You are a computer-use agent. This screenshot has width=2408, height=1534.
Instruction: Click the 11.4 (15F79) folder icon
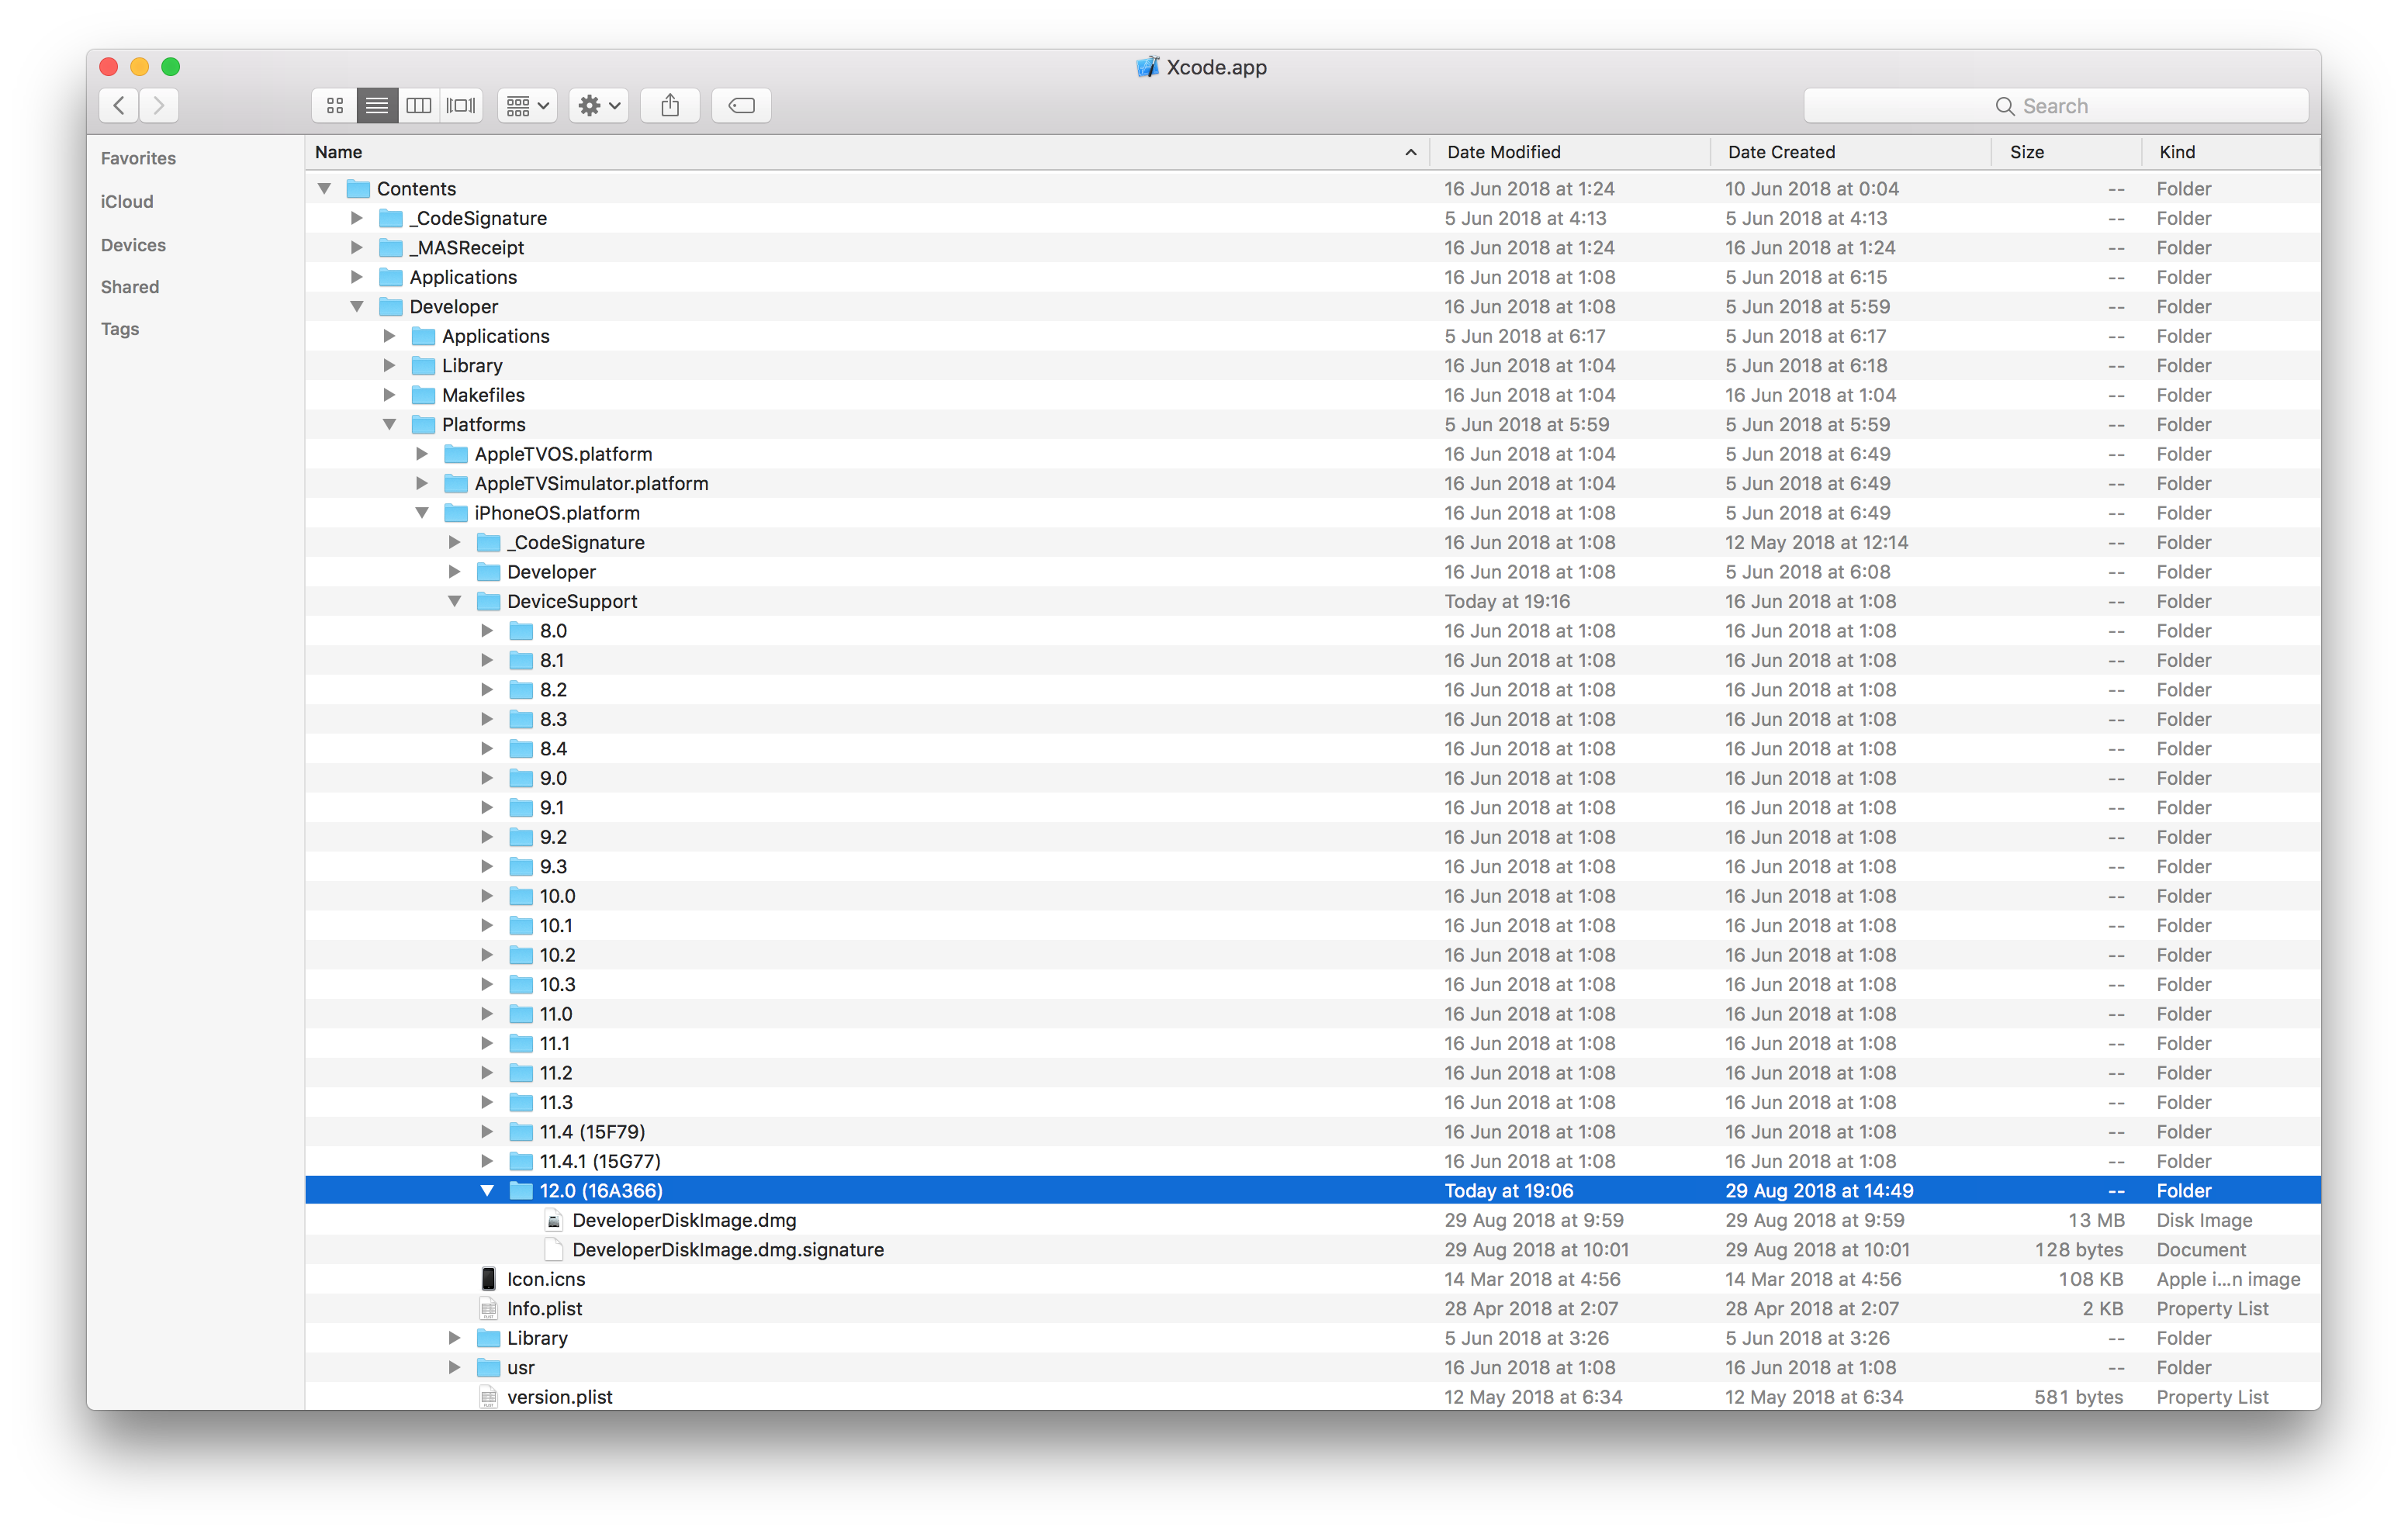click(x=521, y=1131)
